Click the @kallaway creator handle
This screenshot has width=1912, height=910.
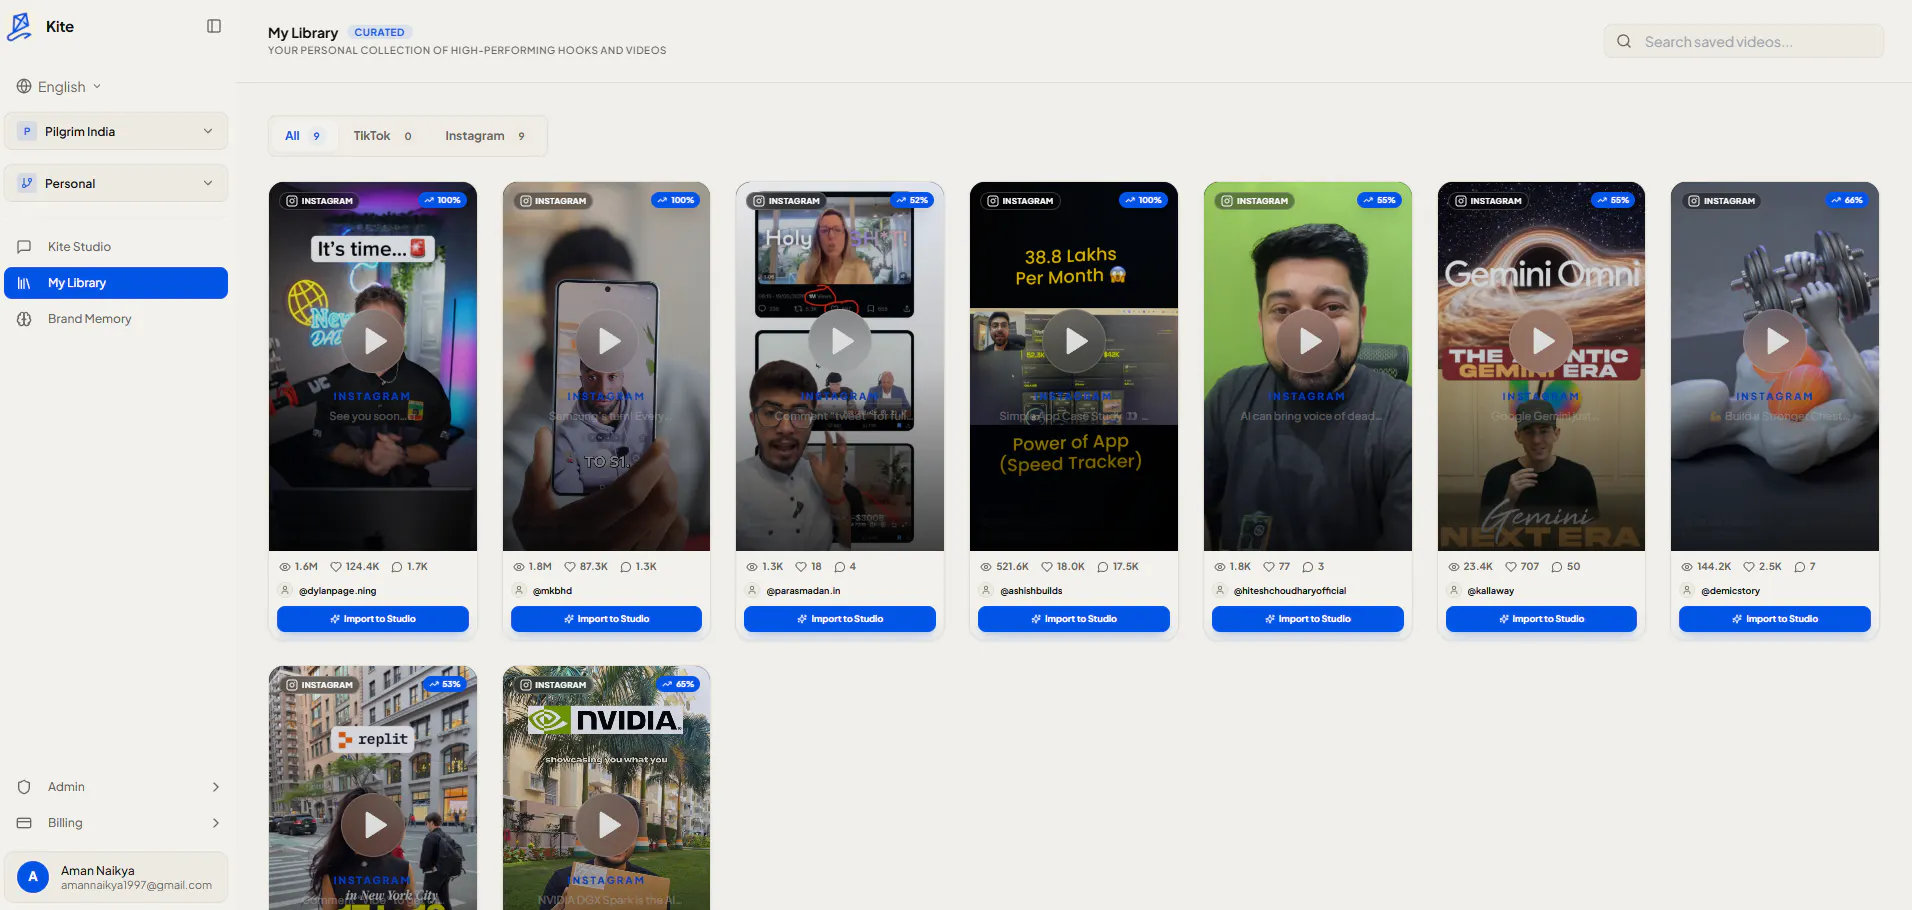[1491, 591]
